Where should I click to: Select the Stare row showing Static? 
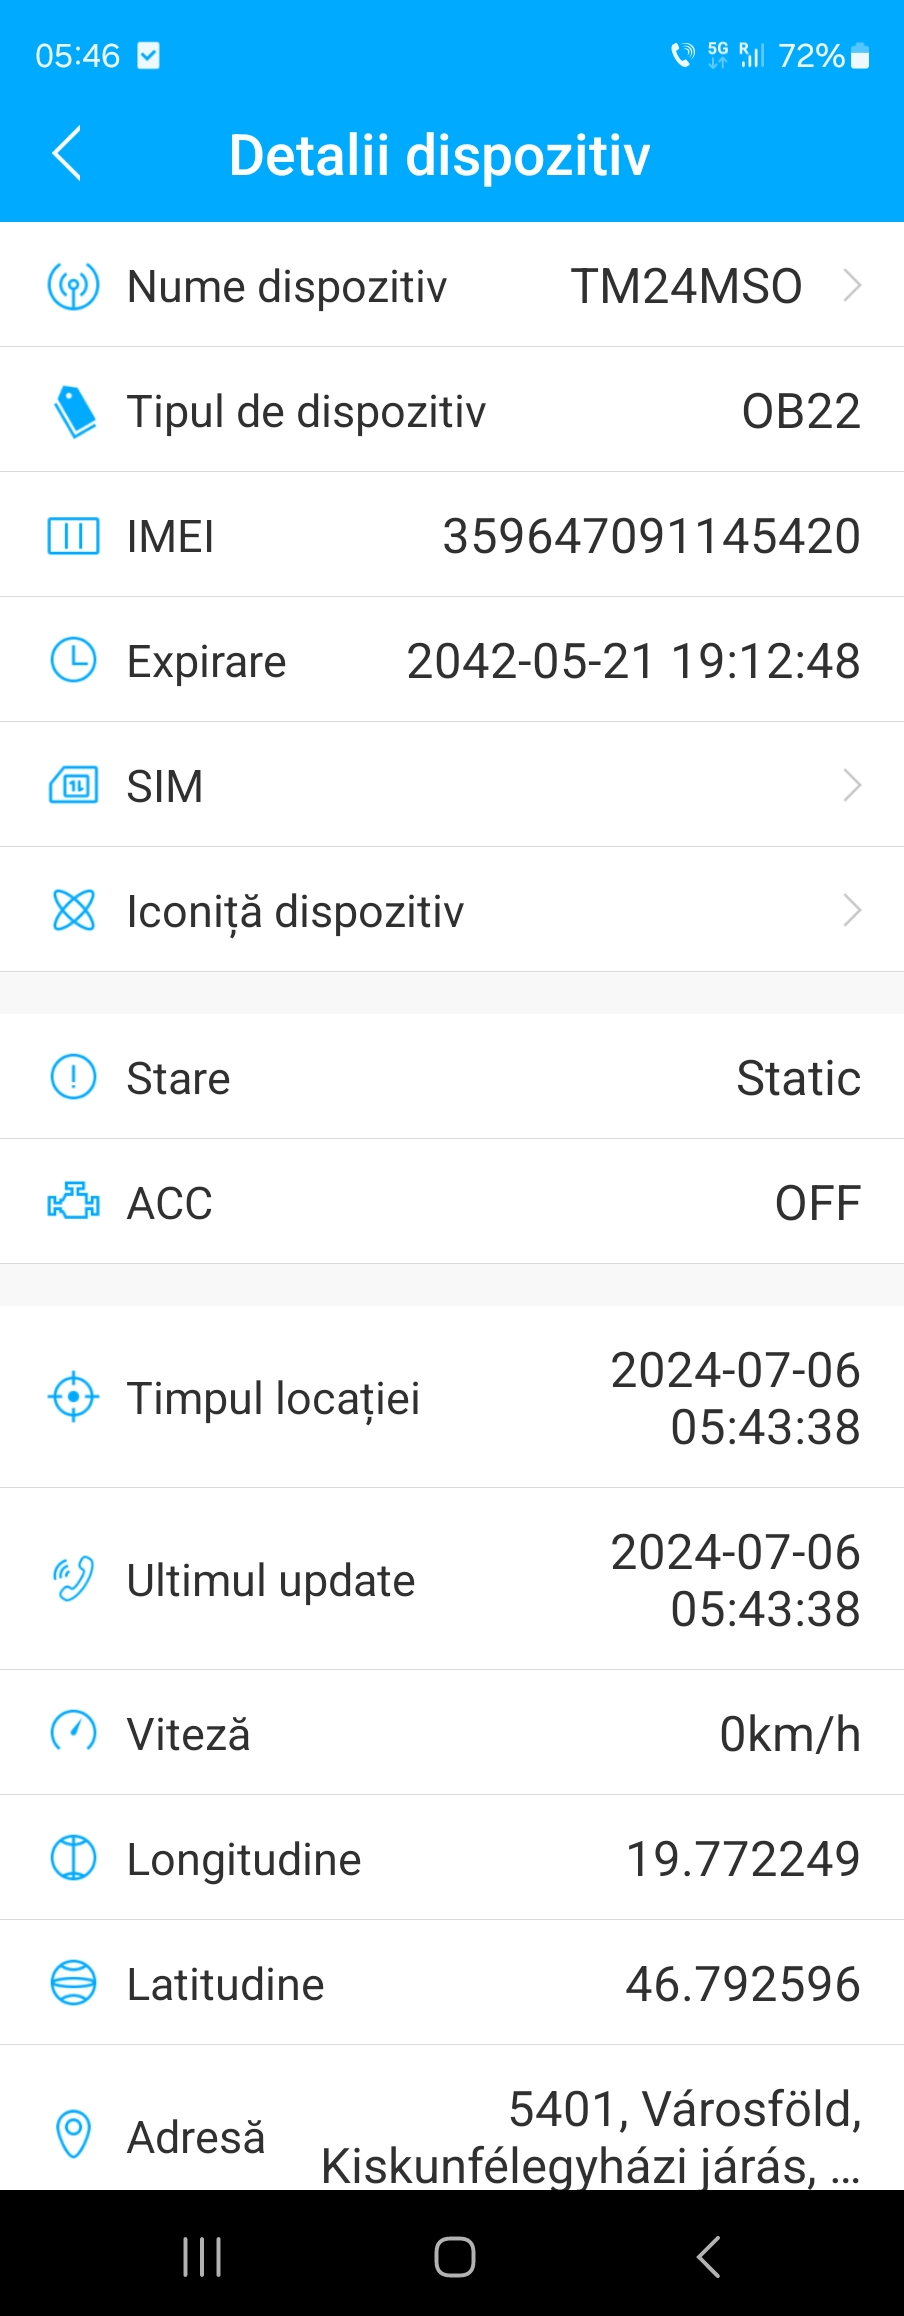tap(452, 1077)
